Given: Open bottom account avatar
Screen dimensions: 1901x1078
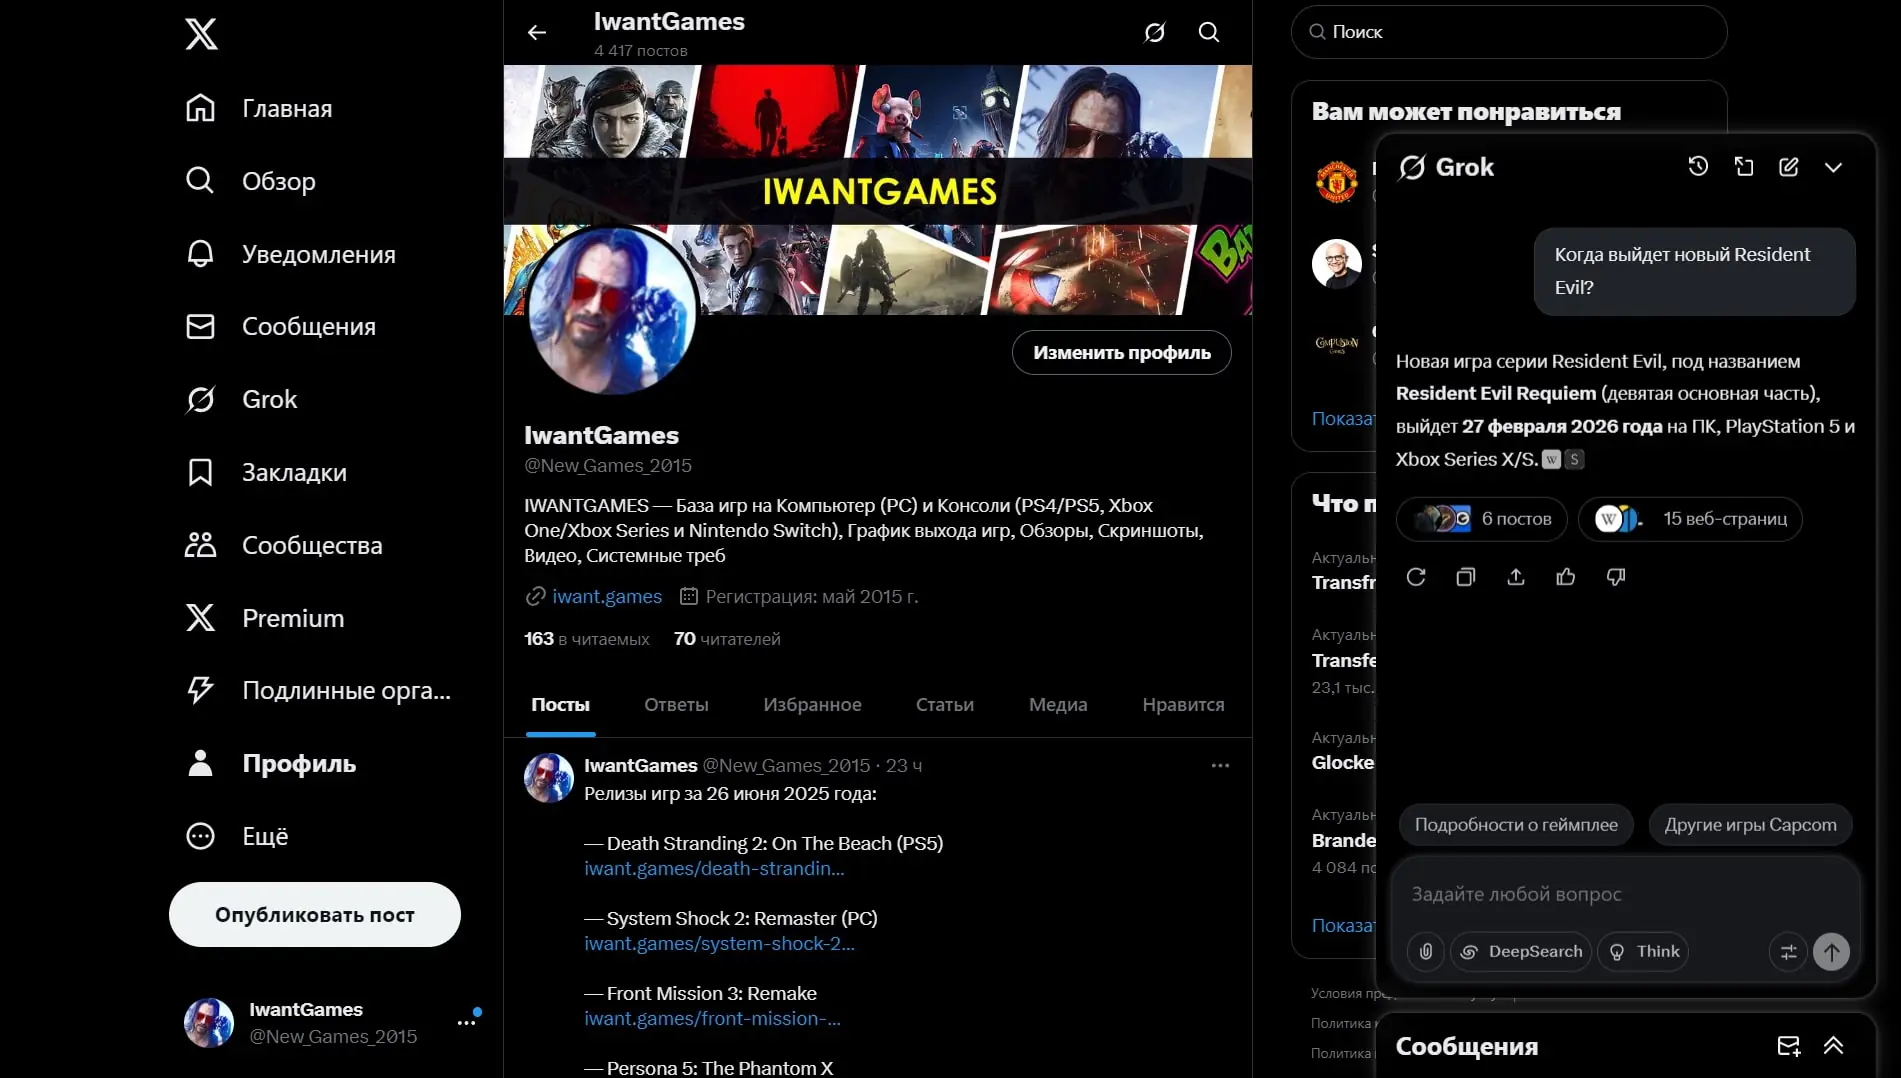Looking at the screenshot, I should coord(209,1022).
